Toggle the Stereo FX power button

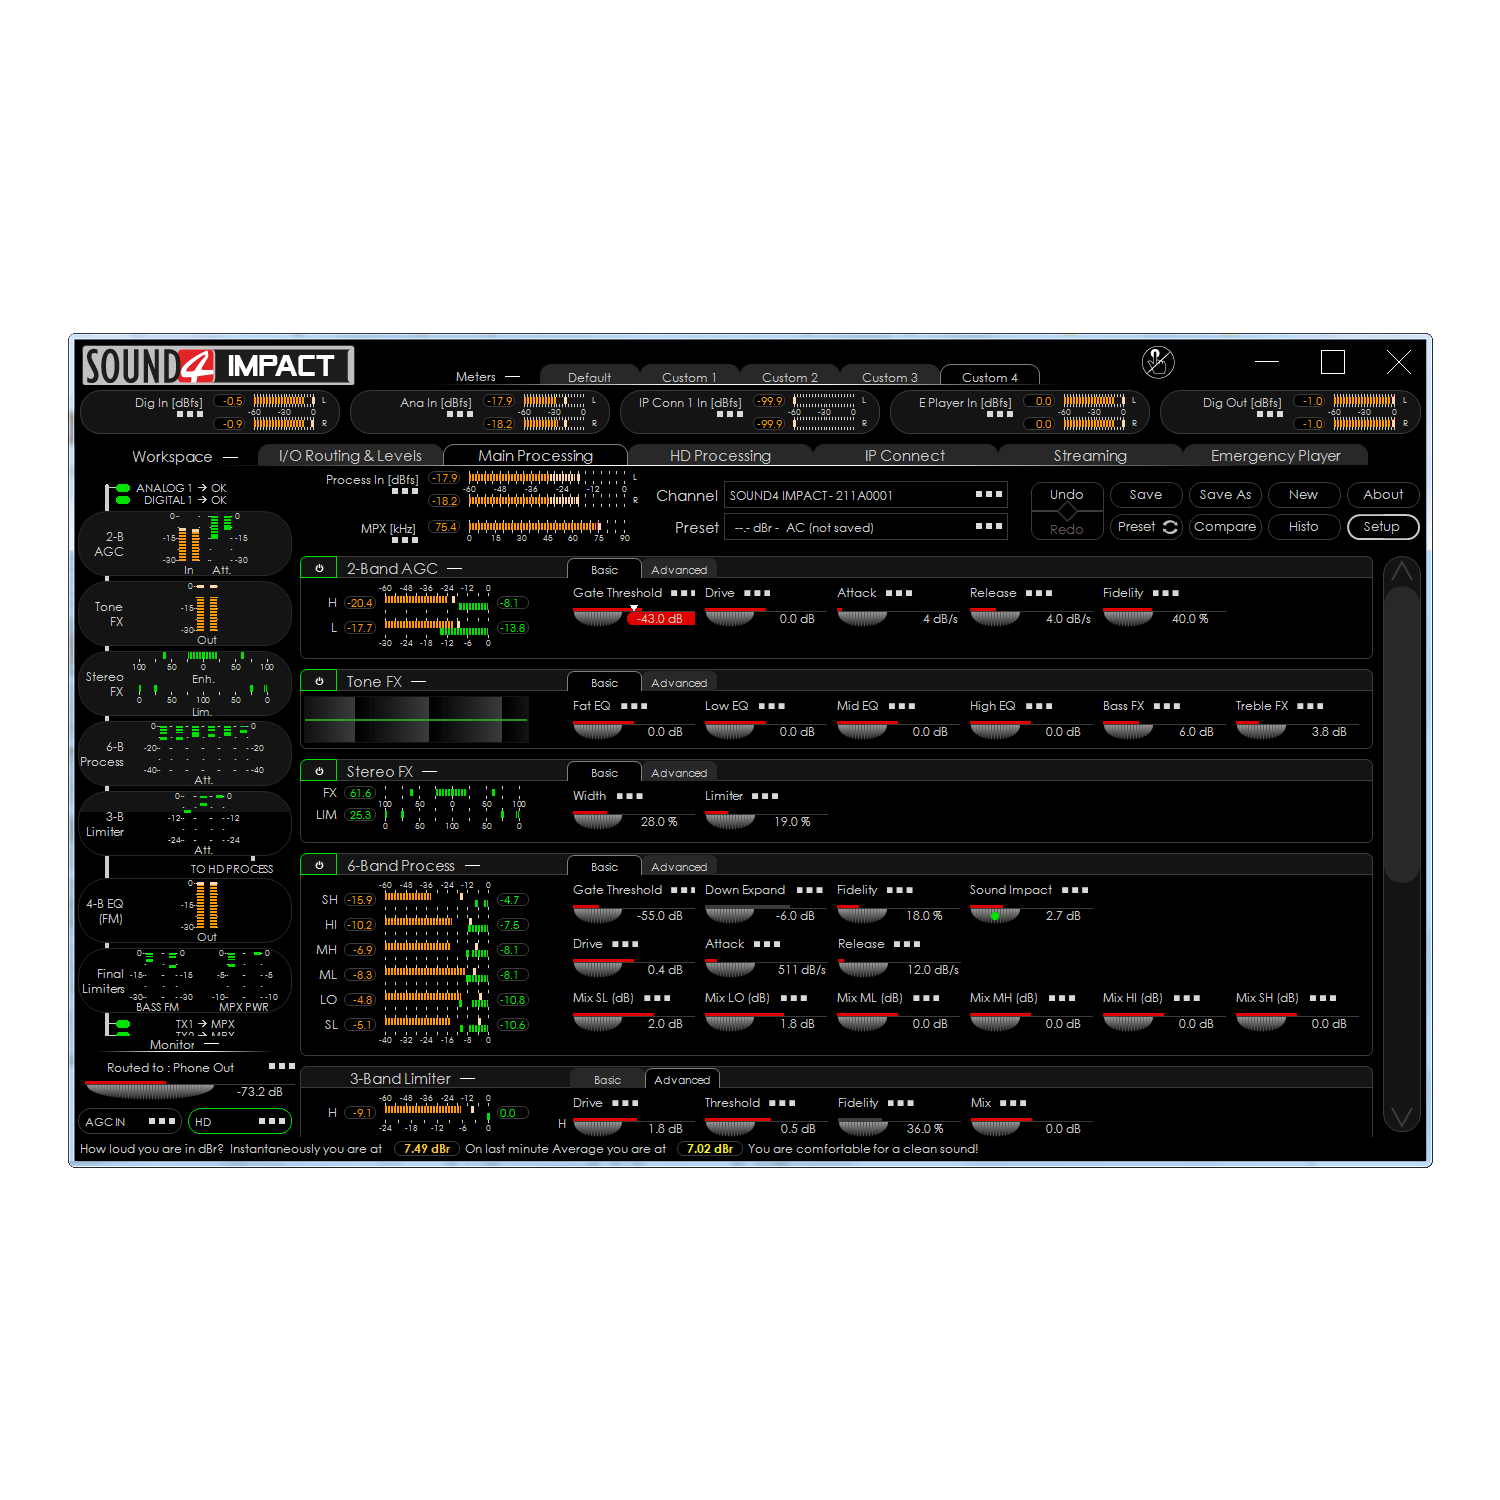(320, 771)
